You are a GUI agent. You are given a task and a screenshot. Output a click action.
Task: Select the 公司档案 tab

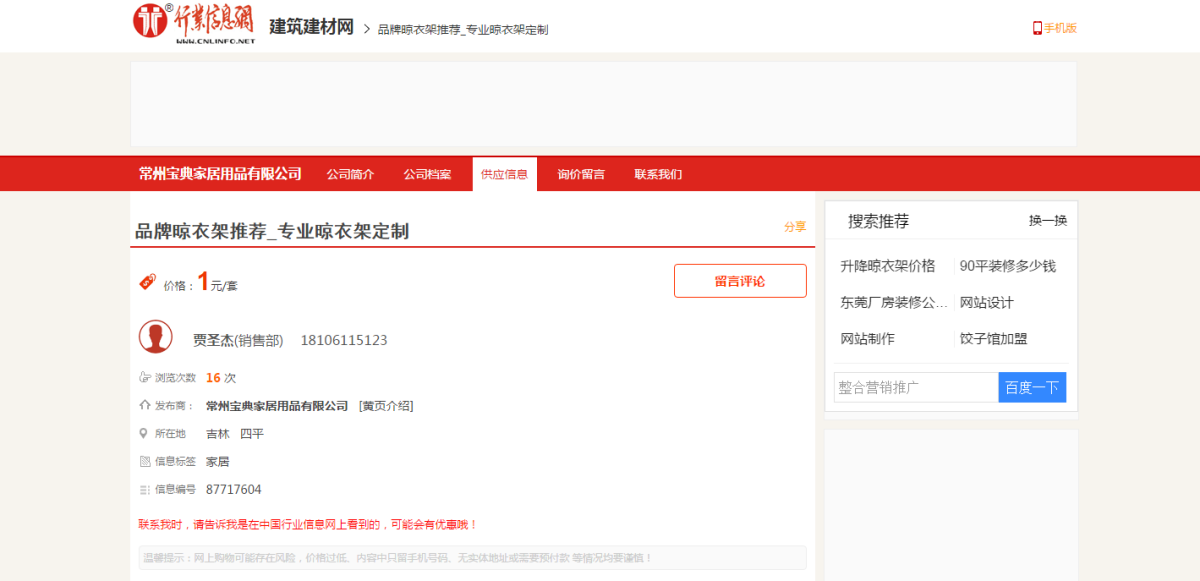[427, 173]
